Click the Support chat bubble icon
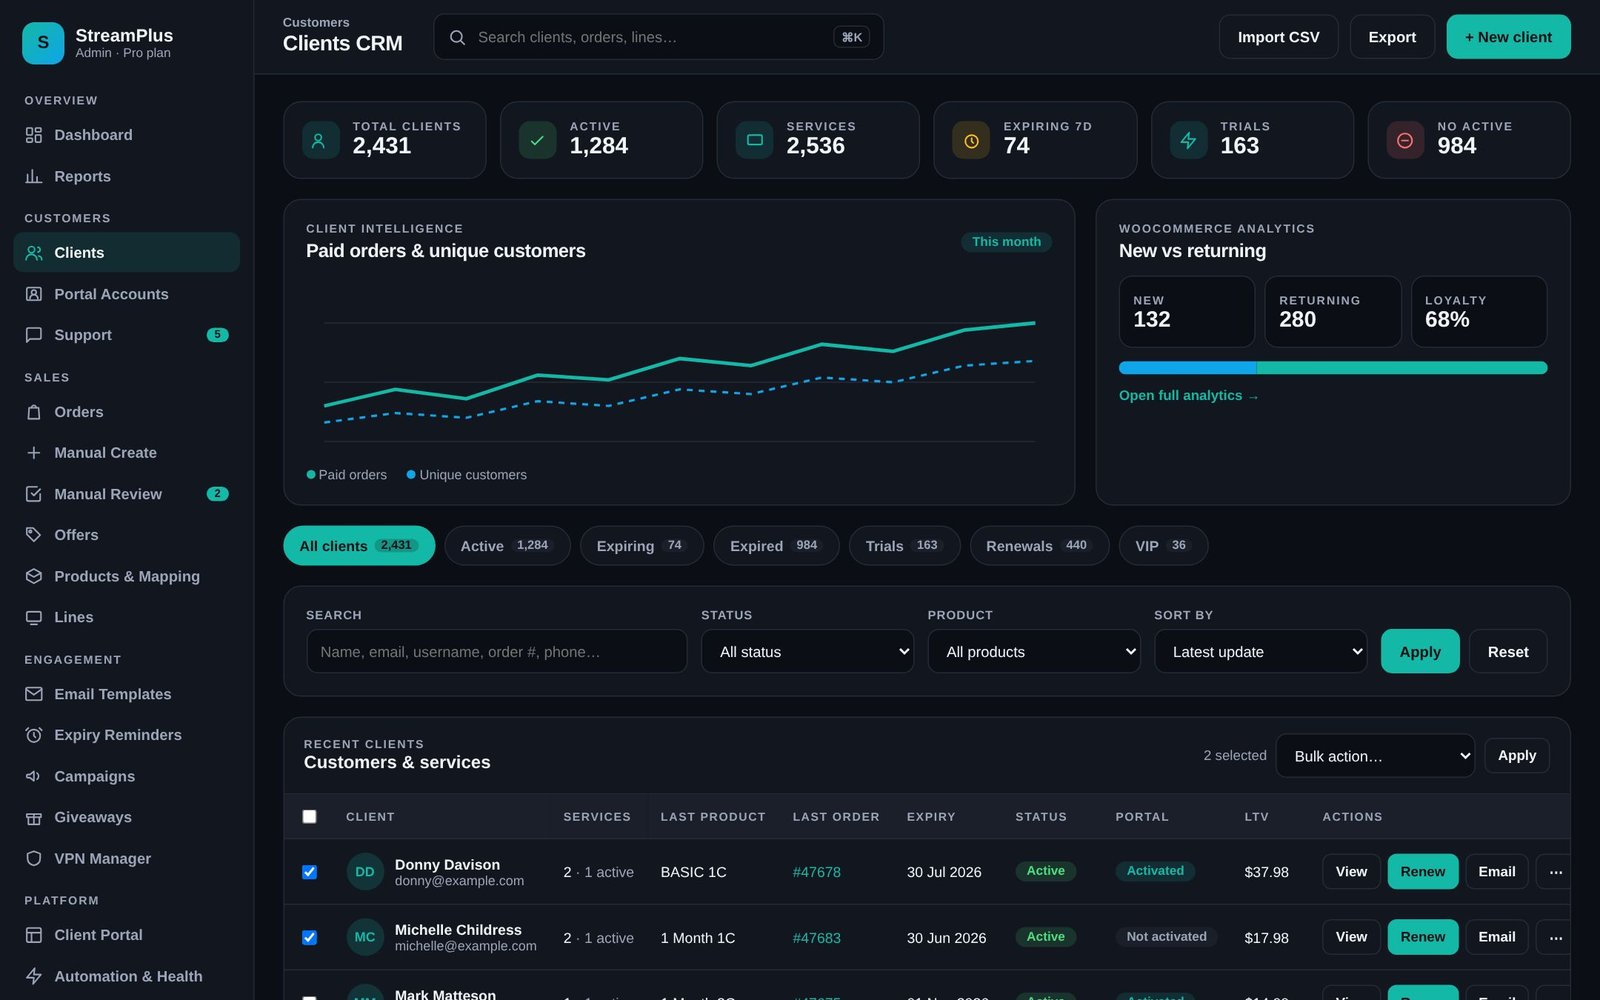This screenshot has height=1000, width=1600. (34, 335)
